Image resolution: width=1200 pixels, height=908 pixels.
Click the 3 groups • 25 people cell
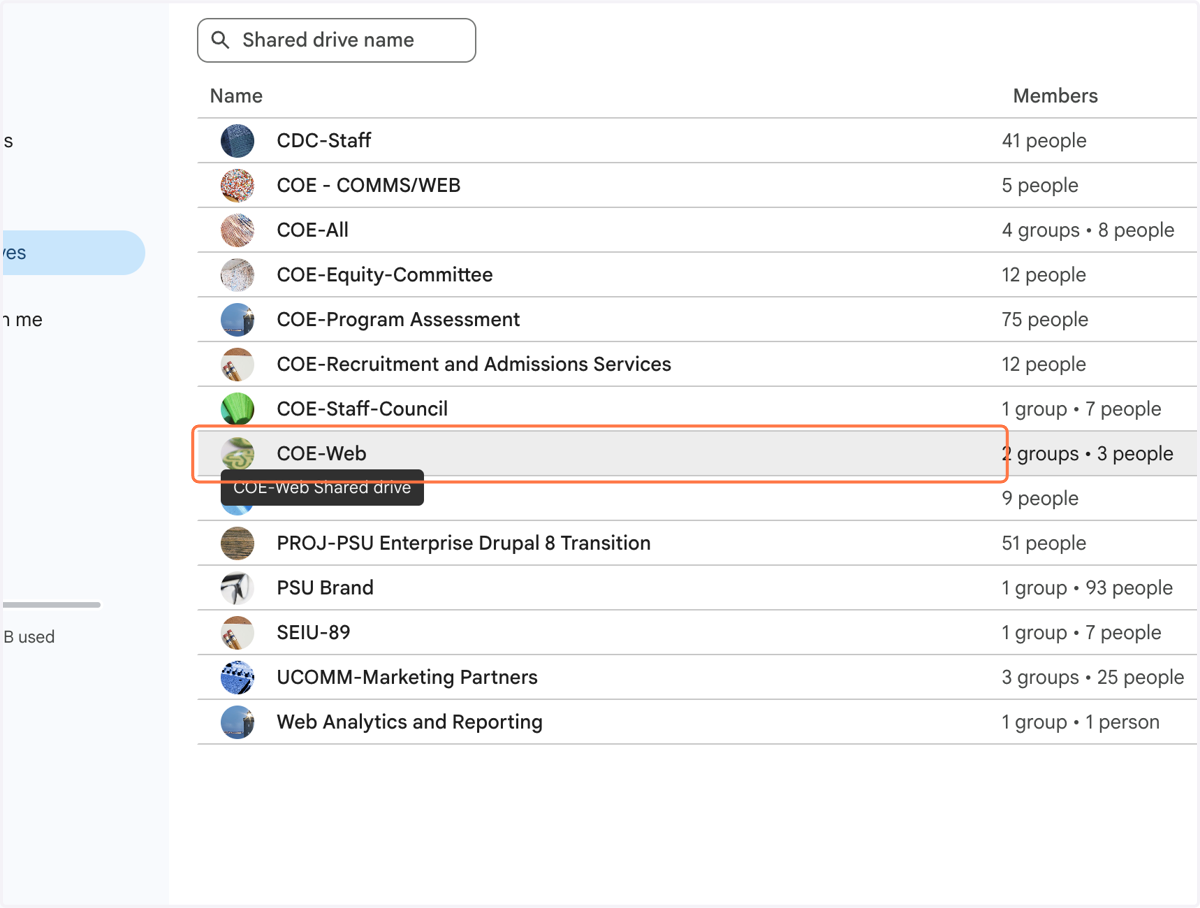1093,677
